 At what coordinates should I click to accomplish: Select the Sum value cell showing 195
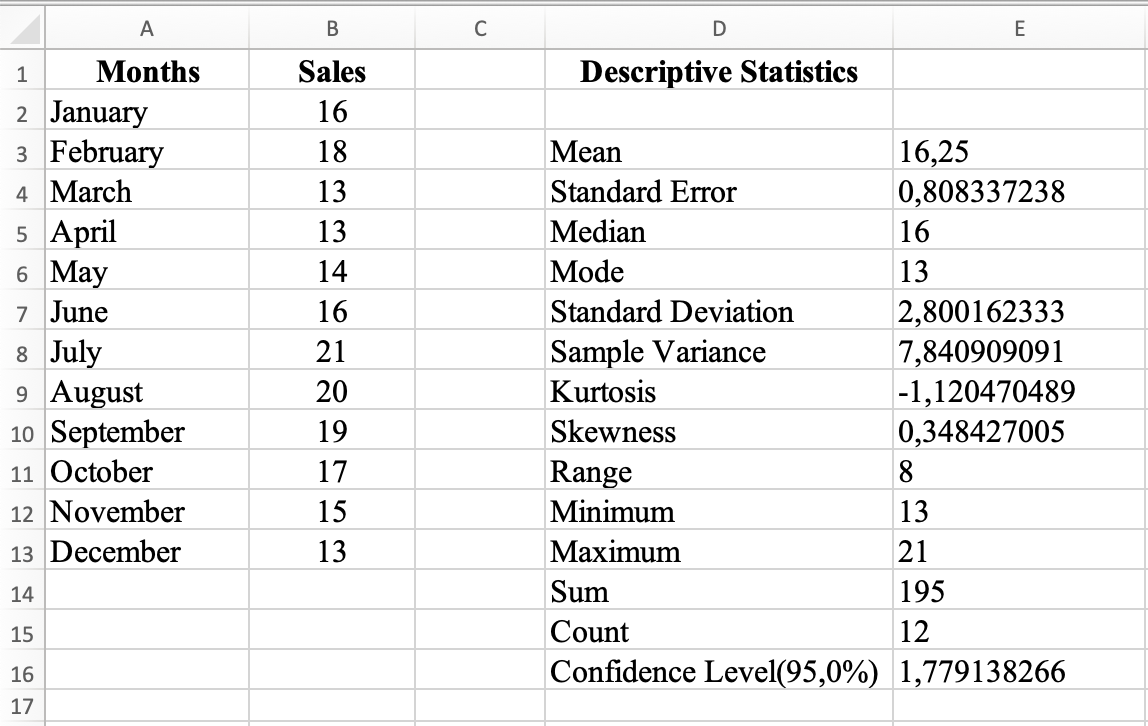coord(1020,591)
